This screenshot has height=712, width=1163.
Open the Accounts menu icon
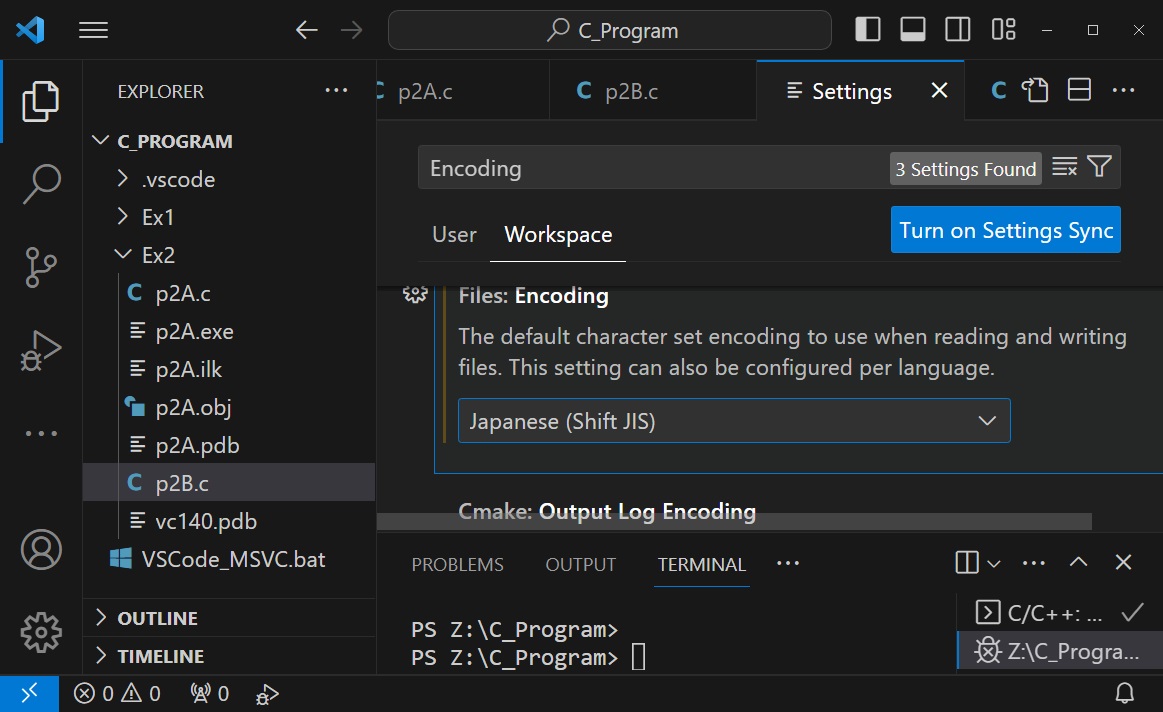[41, 550]
